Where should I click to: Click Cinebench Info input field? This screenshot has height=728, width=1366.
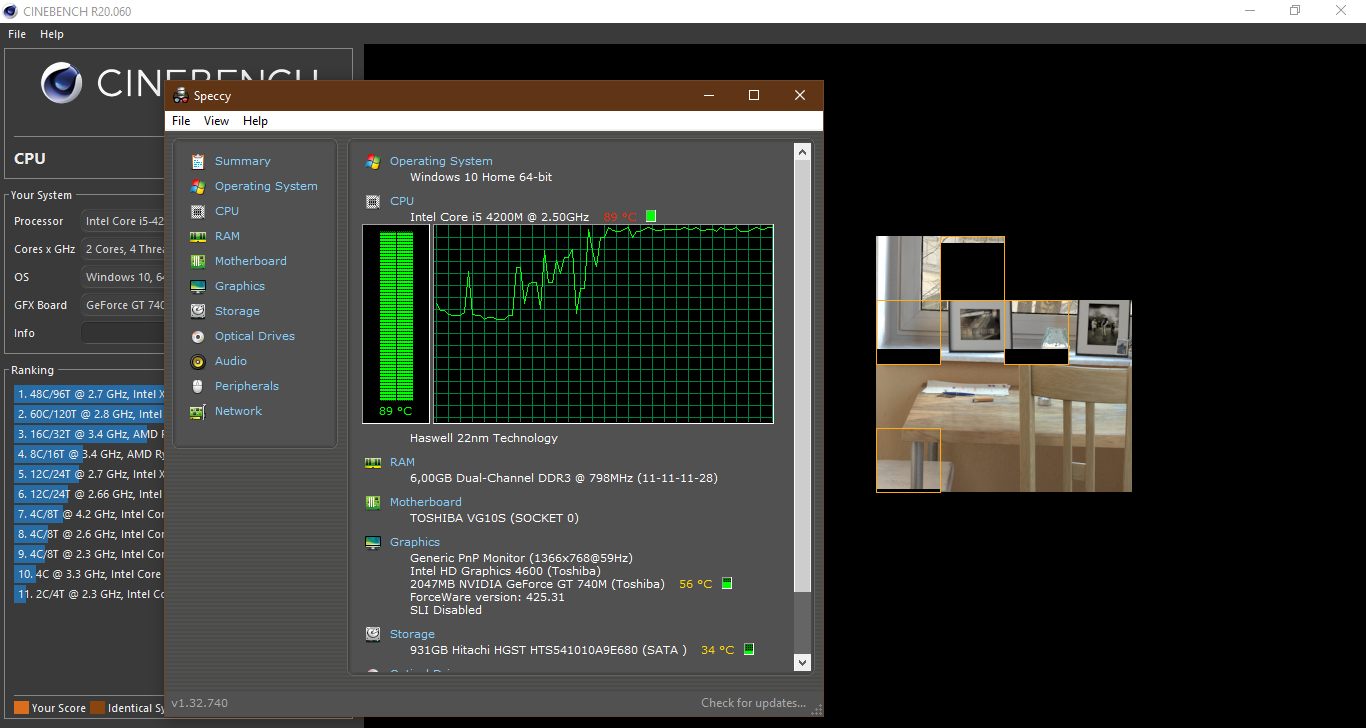(122, 333)
